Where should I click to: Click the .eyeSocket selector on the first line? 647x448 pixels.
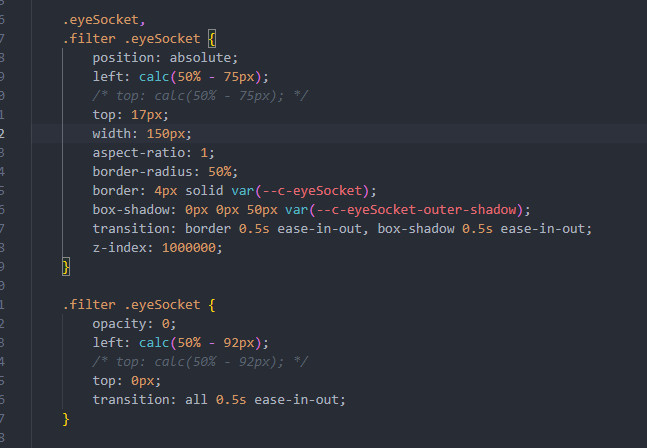click(103, 19)
